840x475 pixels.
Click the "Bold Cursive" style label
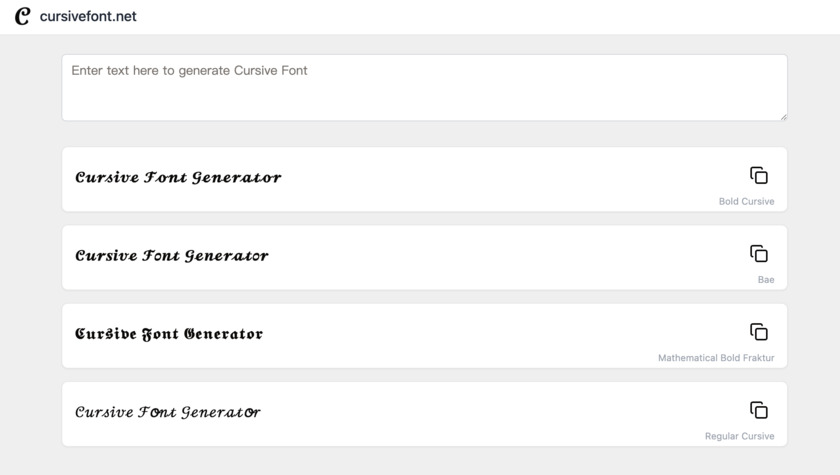[746, 202]
